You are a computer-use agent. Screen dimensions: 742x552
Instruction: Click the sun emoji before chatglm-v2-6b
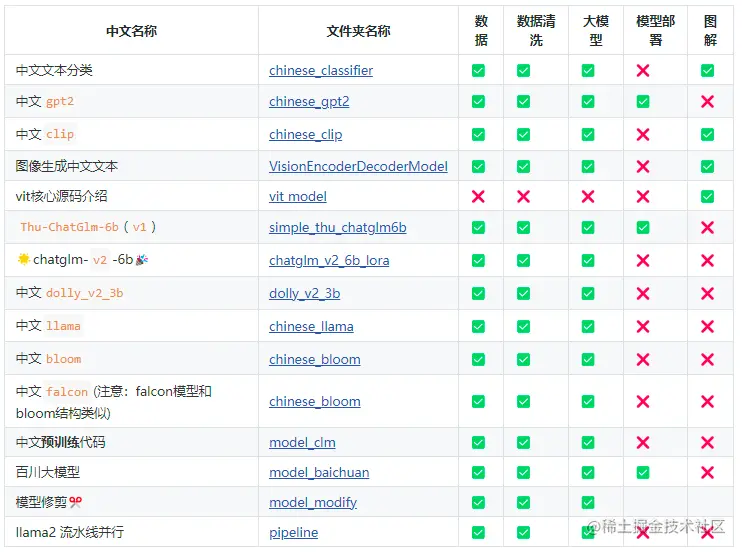24,259
